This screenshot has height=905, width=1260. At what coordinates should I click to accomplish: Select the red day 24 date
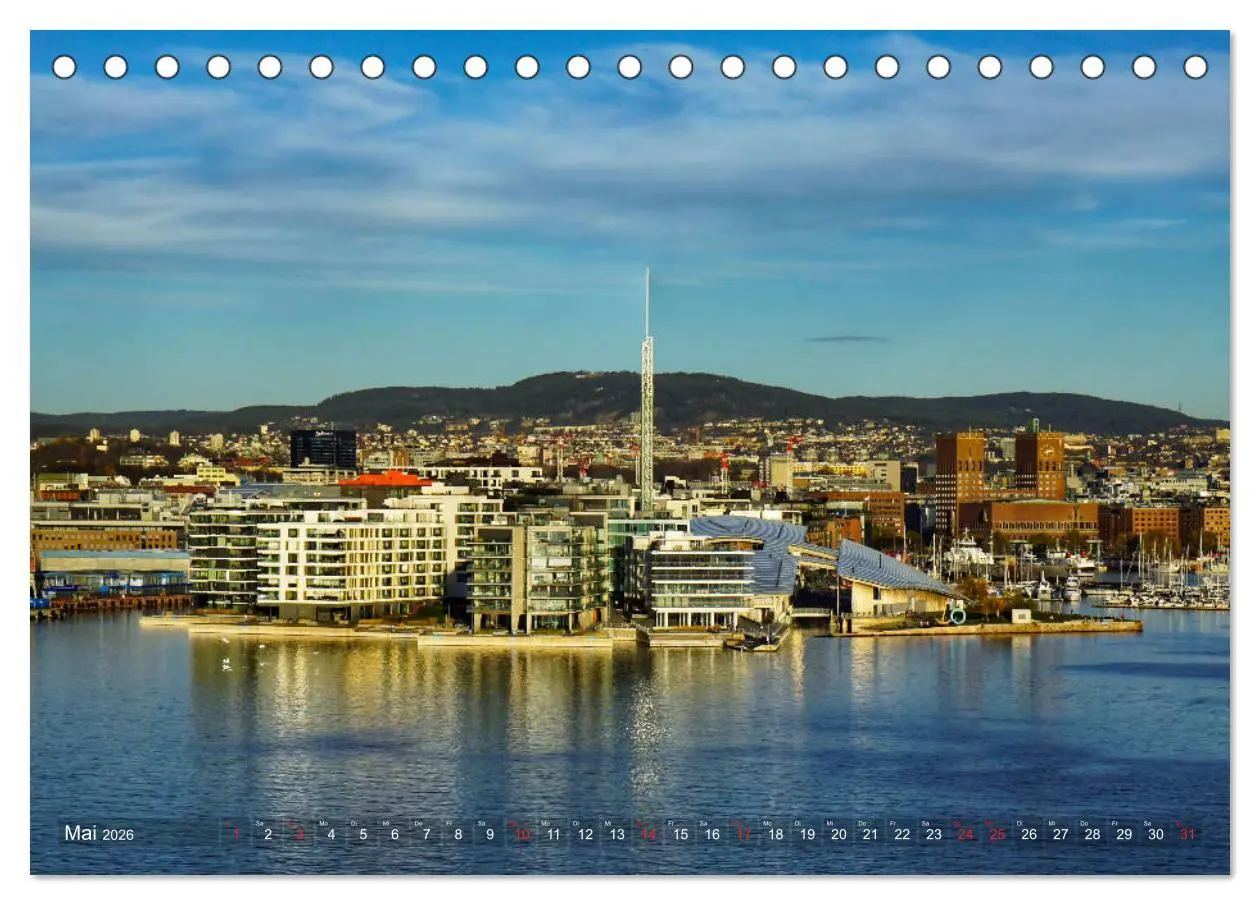965,834
